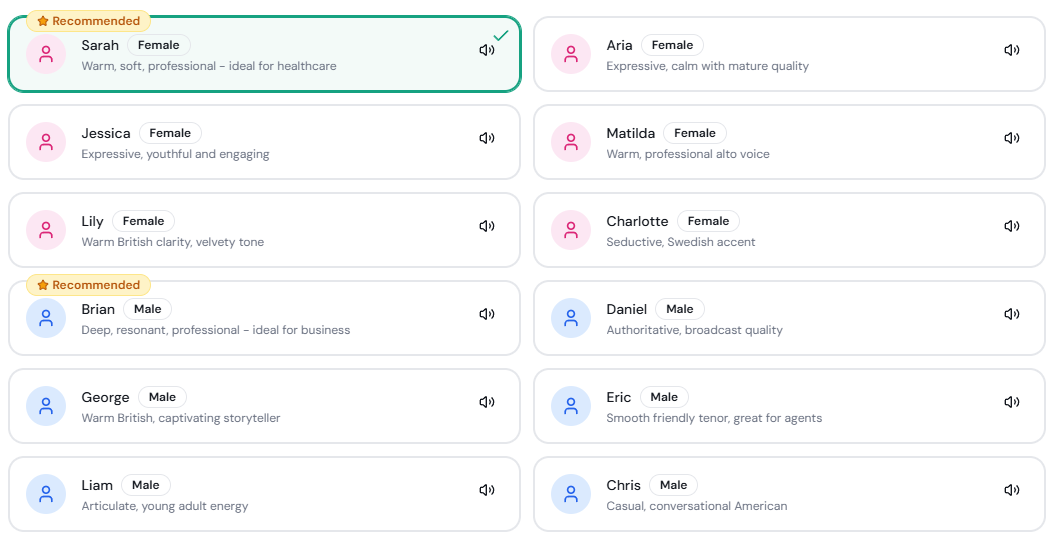Listen to Chris's voice sample
This screenshot has height=544, width=1058.
(x=1011, y=490)
